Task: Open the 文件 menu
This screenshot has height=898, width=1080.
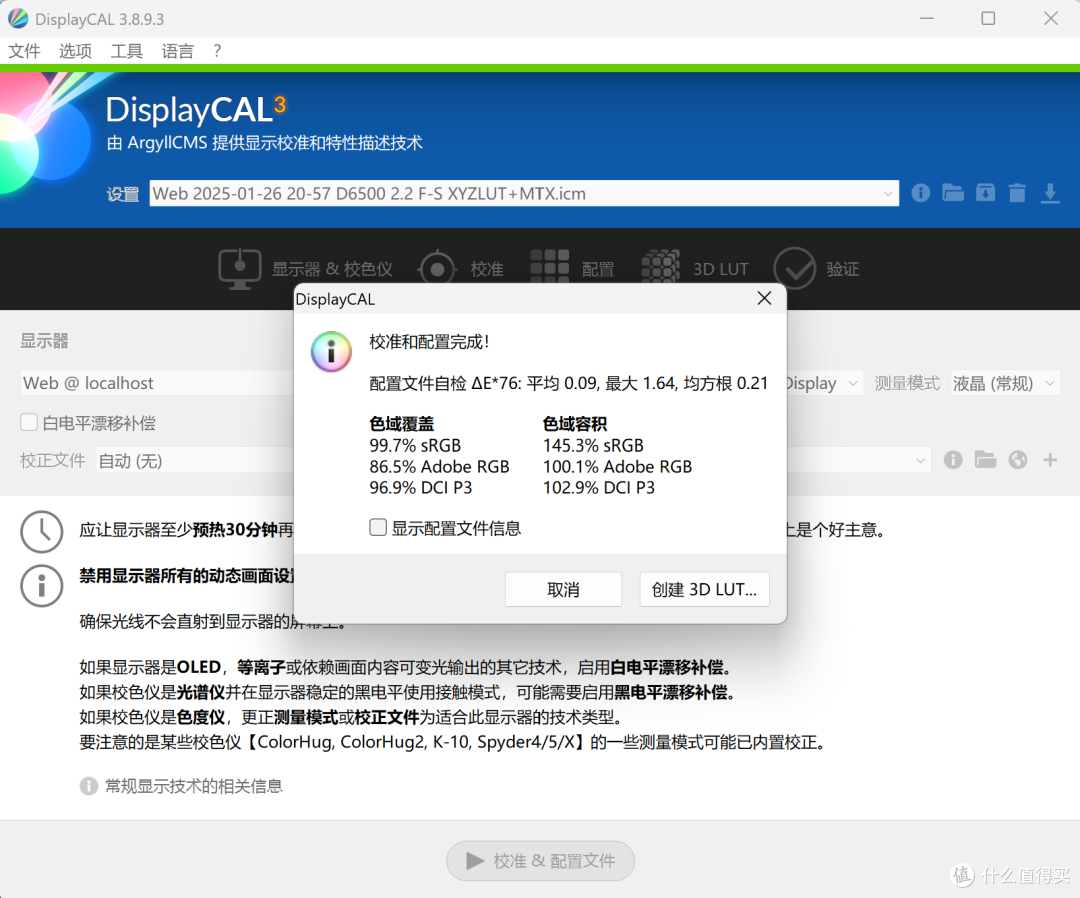Action: [24, 51]
